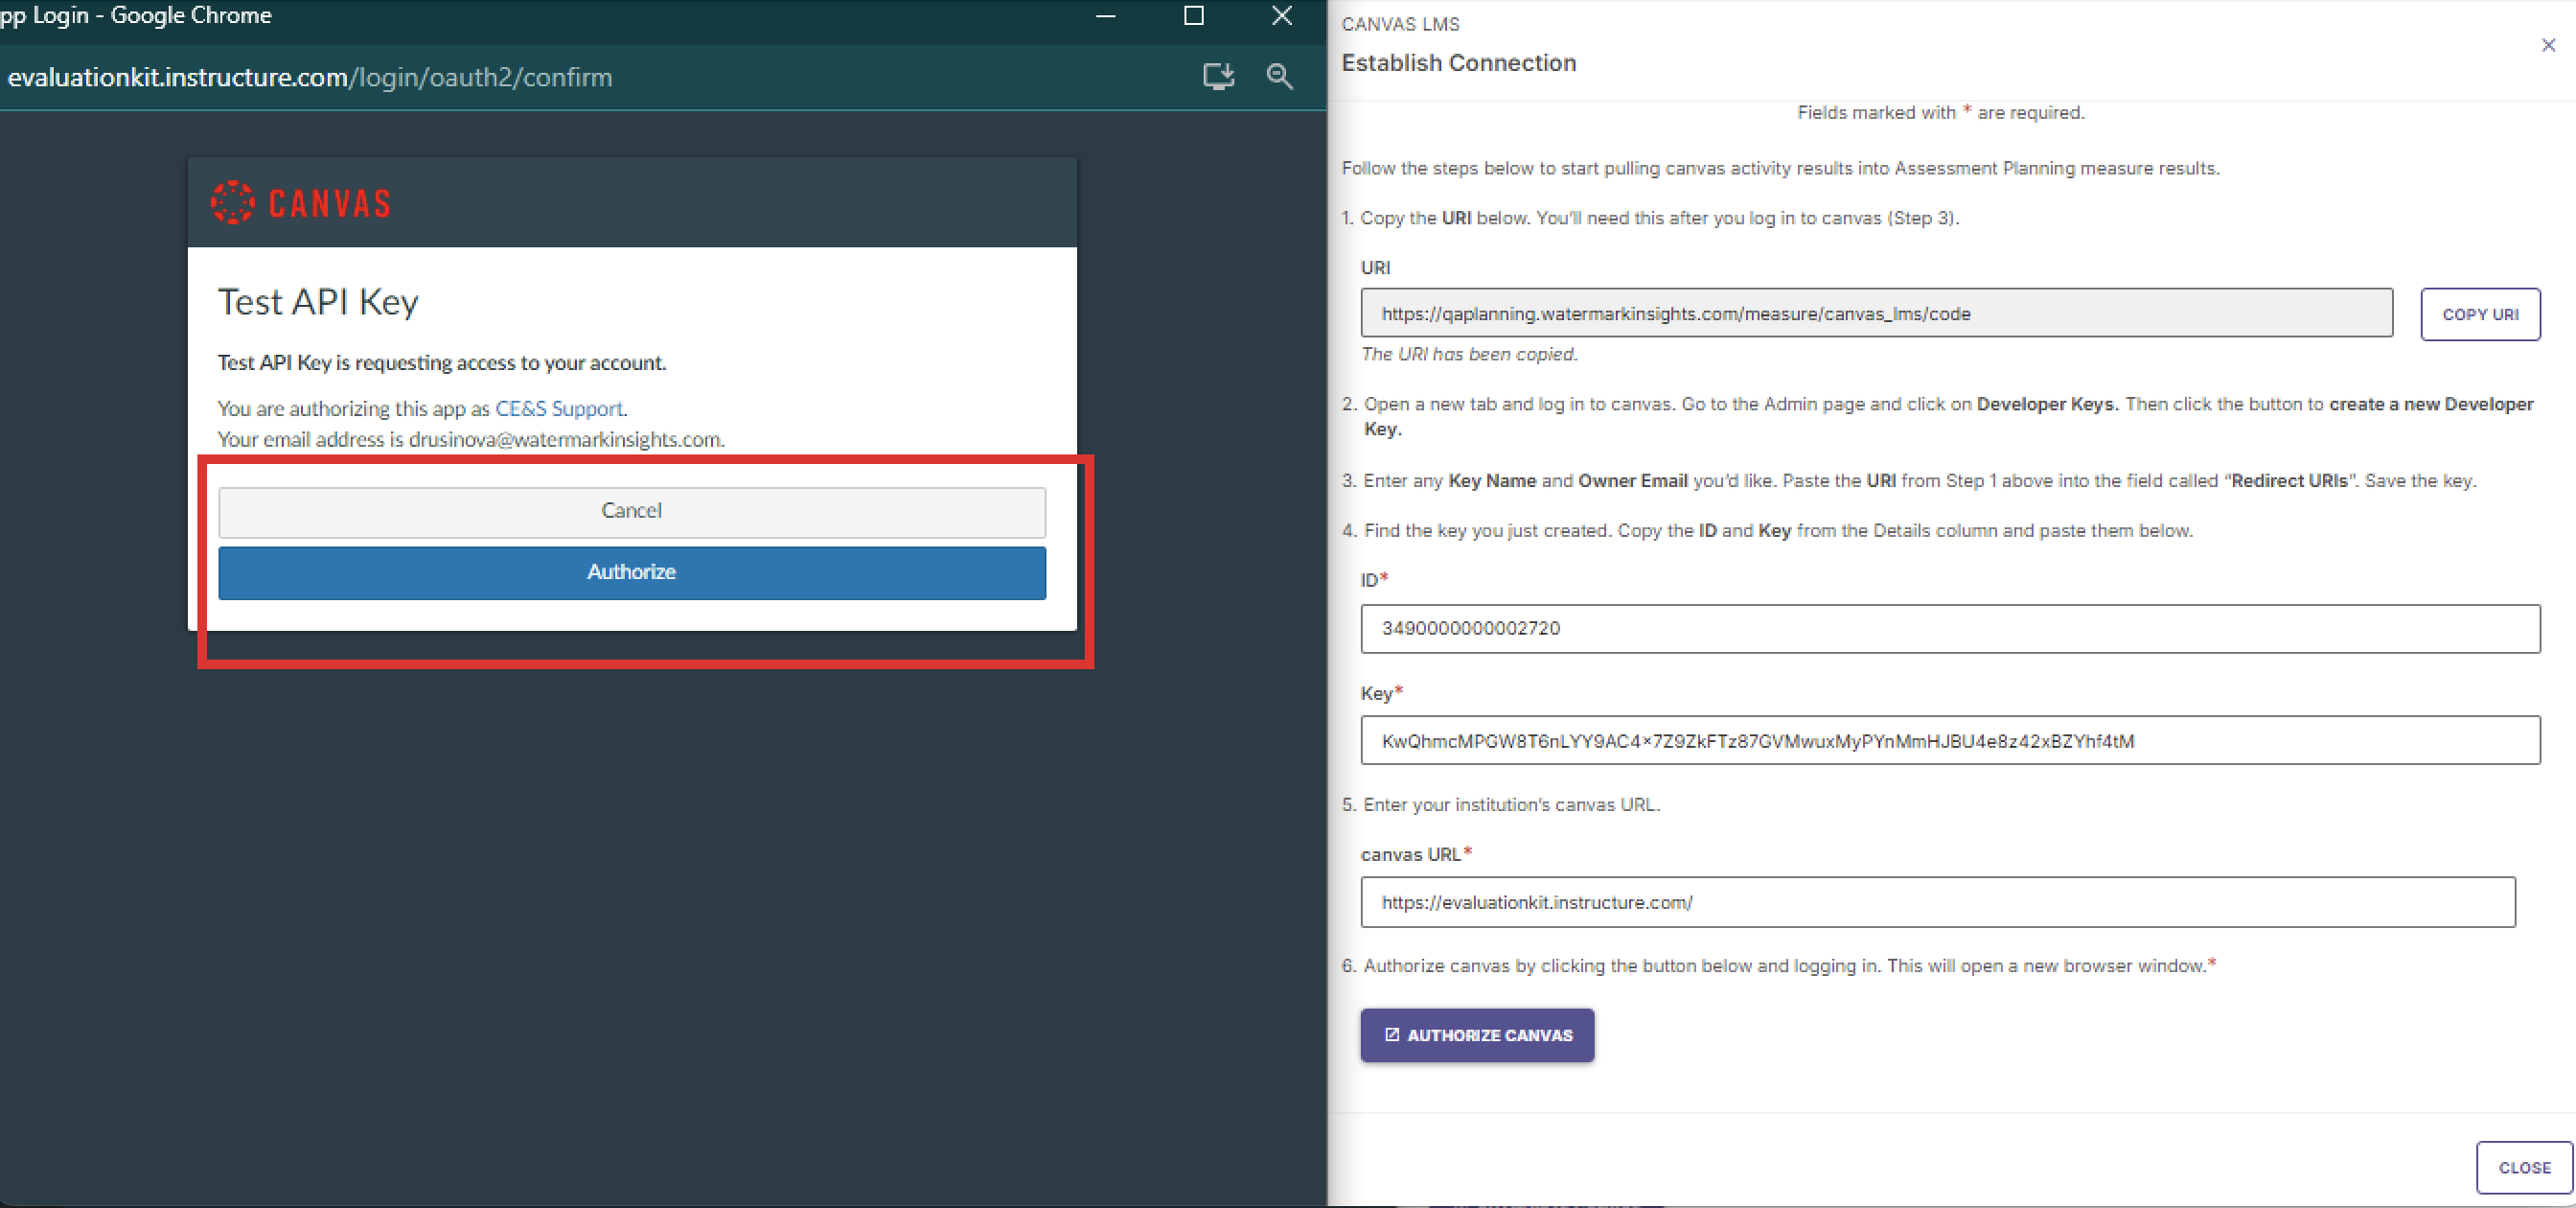Select the copied URI confirmation text
Image resolution: width=2576 pixels, height=1208 pixels.
click(1468, 354)
